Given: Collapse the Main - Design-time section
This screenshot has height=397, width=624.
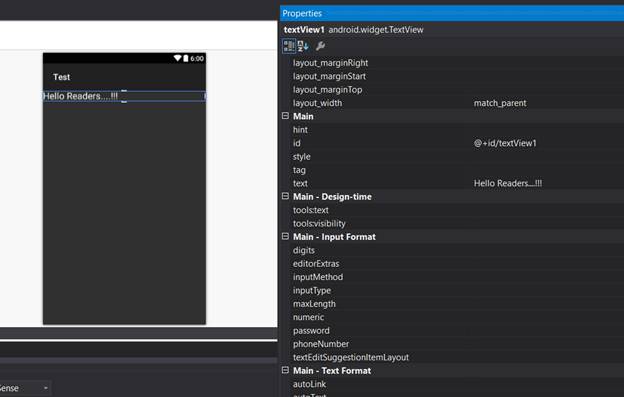Looking at the screenshot, I should pyautogui.click(x=285, y=196).
